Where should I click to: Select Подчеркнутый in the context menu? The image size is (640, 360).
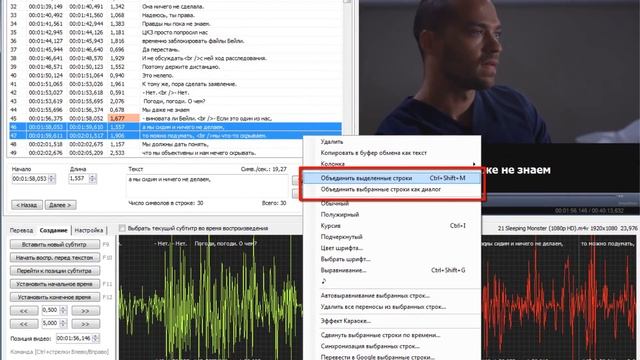(341, 237)
